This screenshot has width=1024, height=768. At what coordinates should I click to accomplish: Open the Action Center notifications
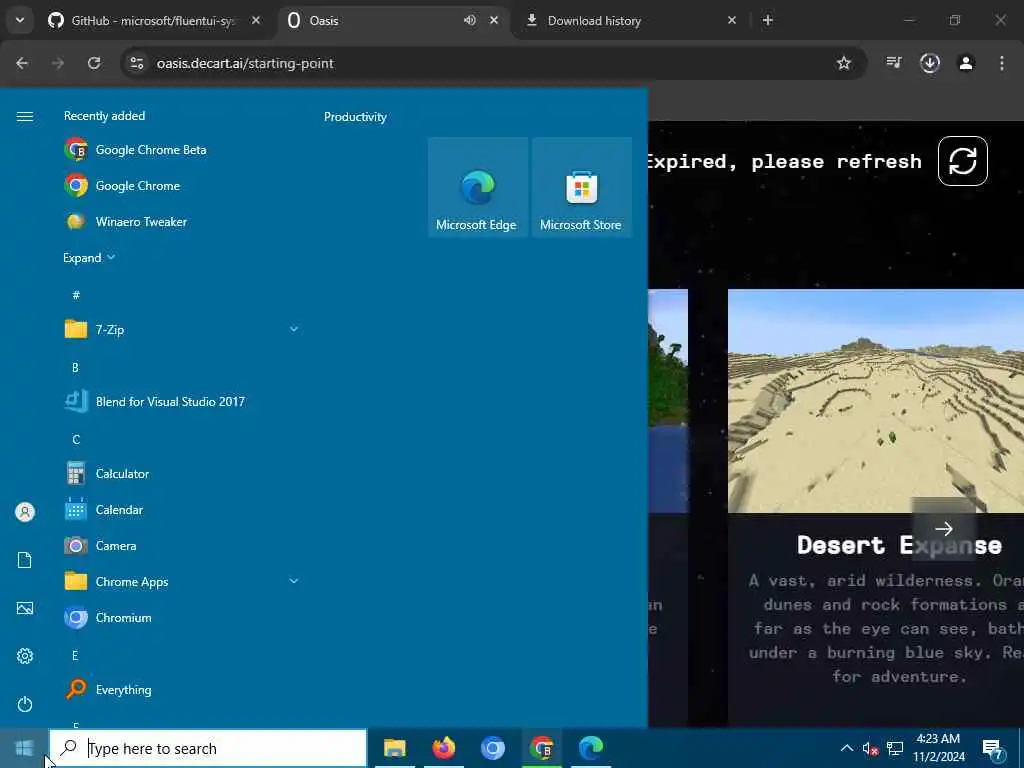[x=993, y=749]
